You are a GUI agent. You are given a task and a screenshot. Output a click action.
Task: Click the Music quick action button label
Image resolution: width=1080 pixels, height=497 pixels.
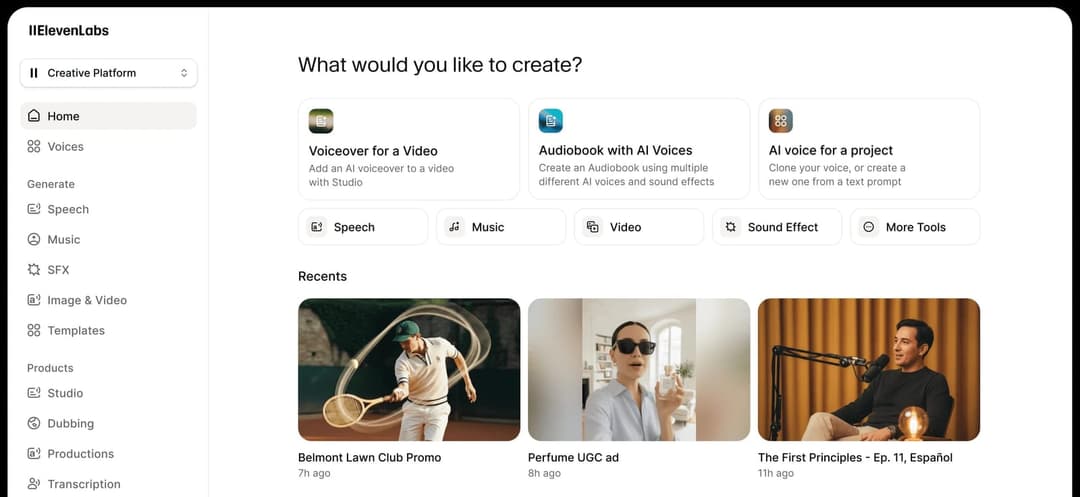488,227
